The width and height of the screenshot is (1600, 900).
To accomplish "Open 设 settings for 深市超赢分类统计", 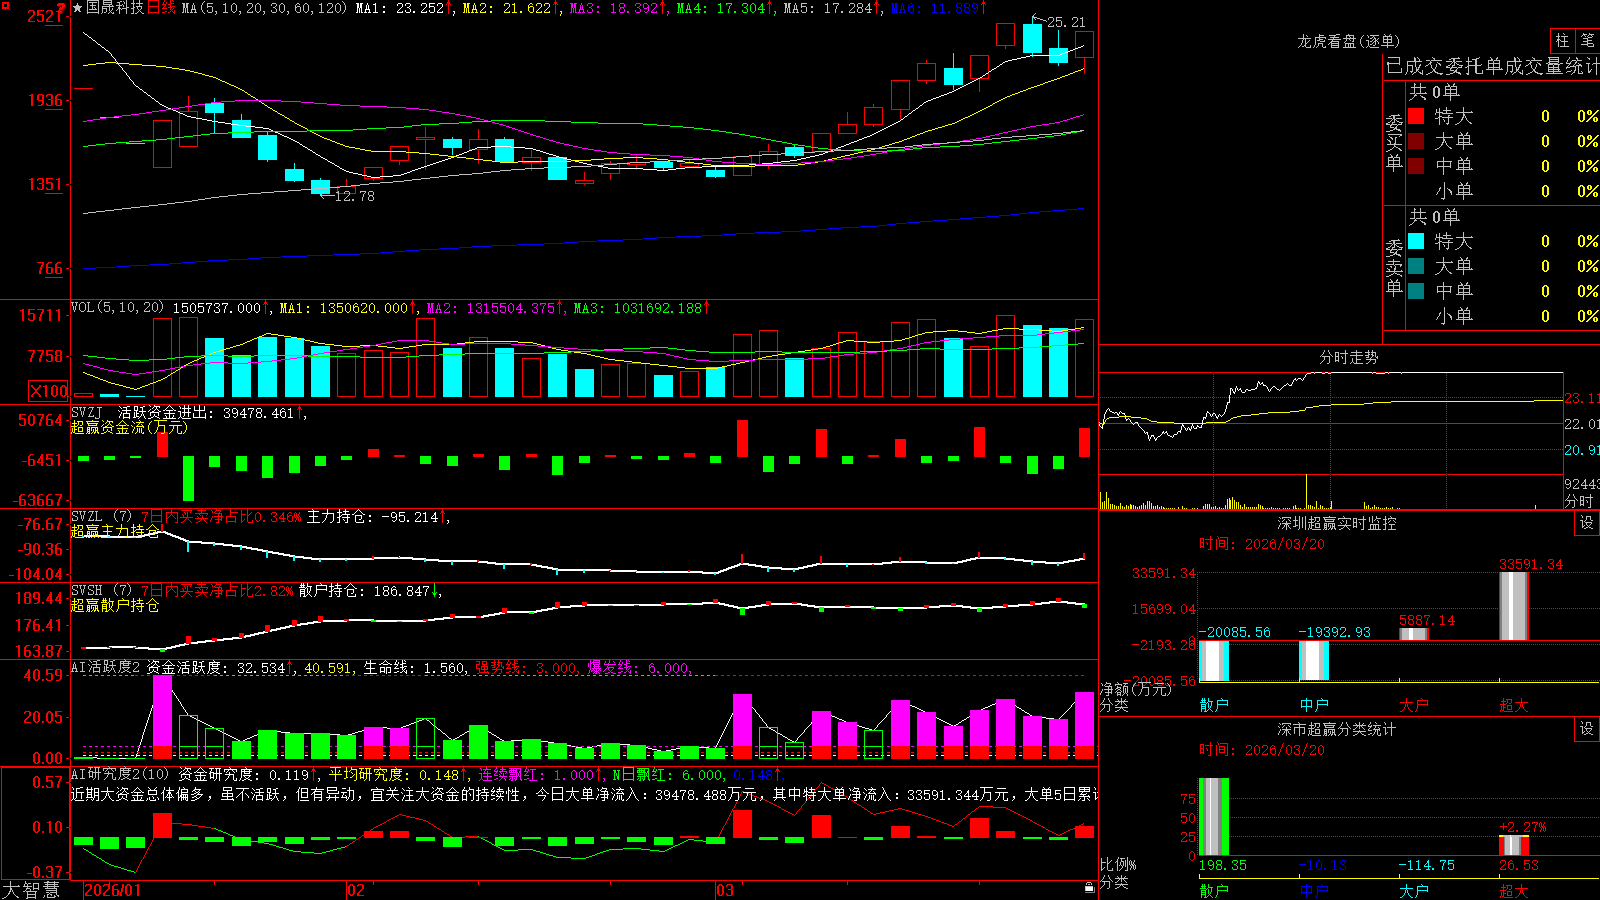I will [1587, 729].
